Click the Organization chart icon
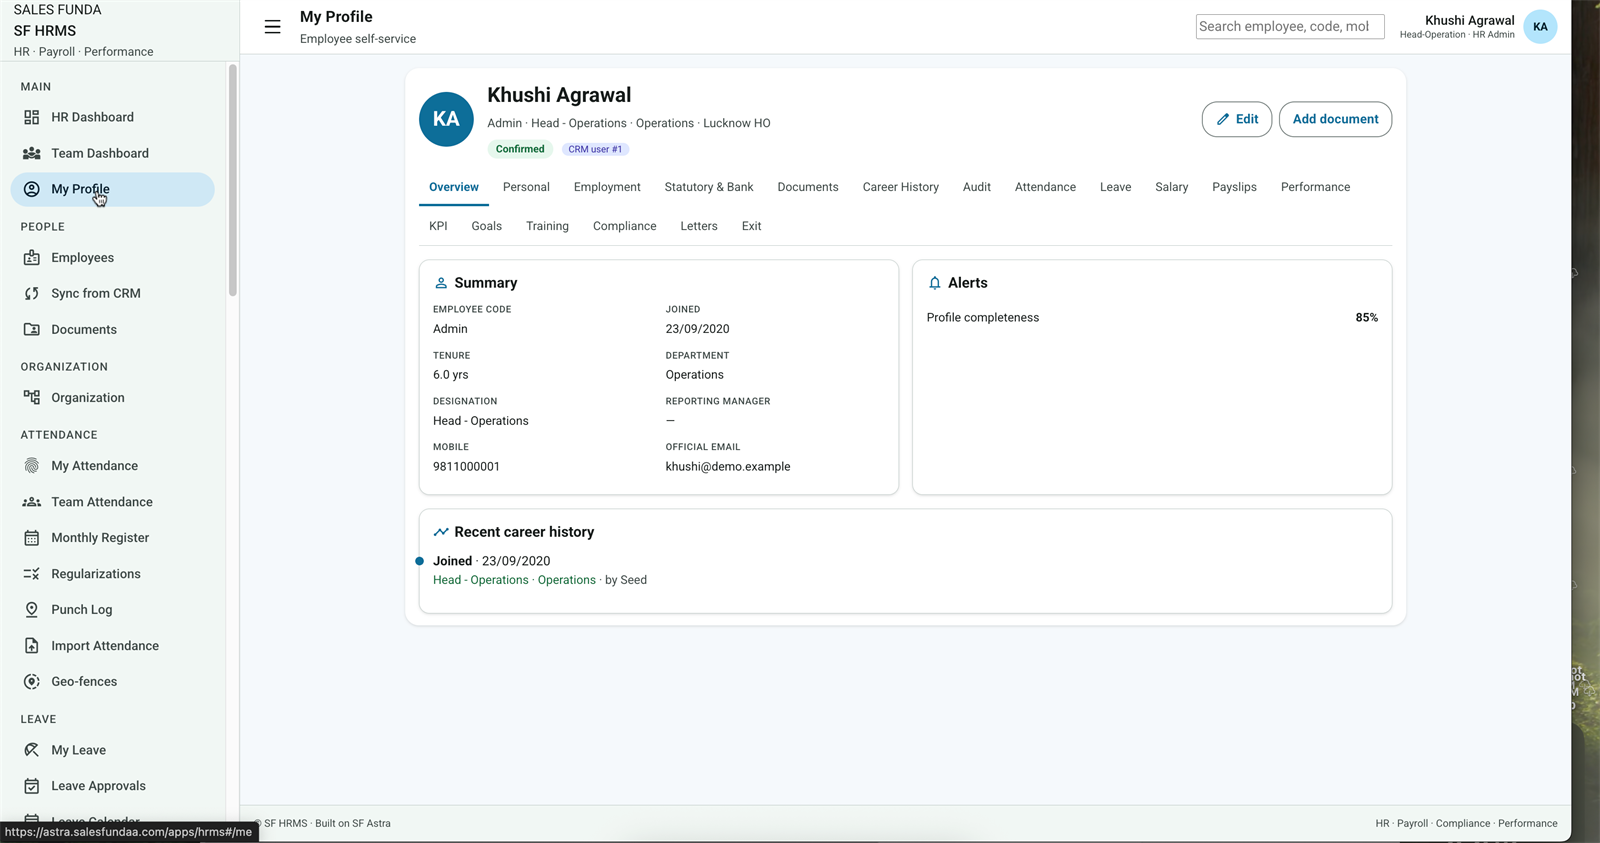Screen dimensions: 1600x843 [x=32, y=398]
